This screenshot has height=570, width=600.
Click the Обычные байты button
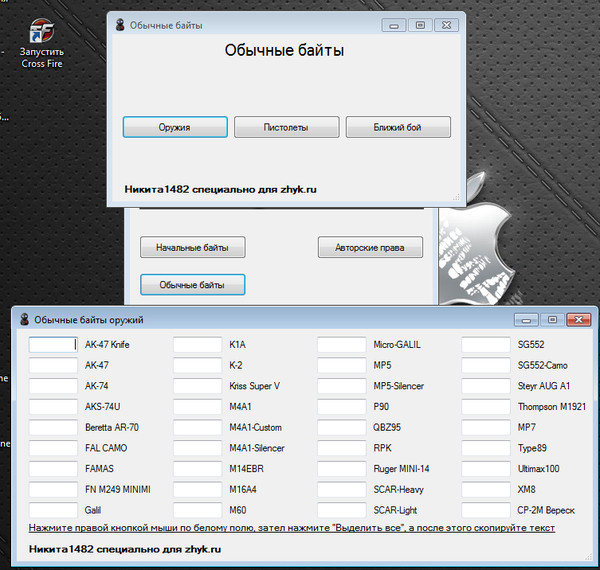tap(192, 285)
